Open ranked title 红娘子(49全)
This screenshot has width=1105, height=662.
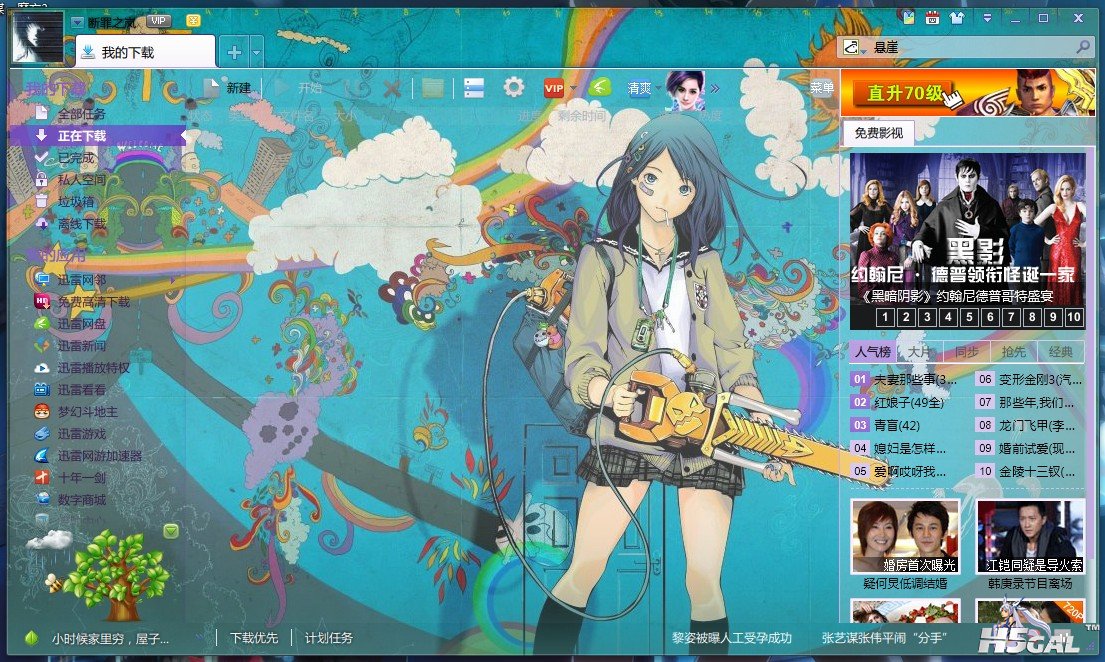(908, 403)
